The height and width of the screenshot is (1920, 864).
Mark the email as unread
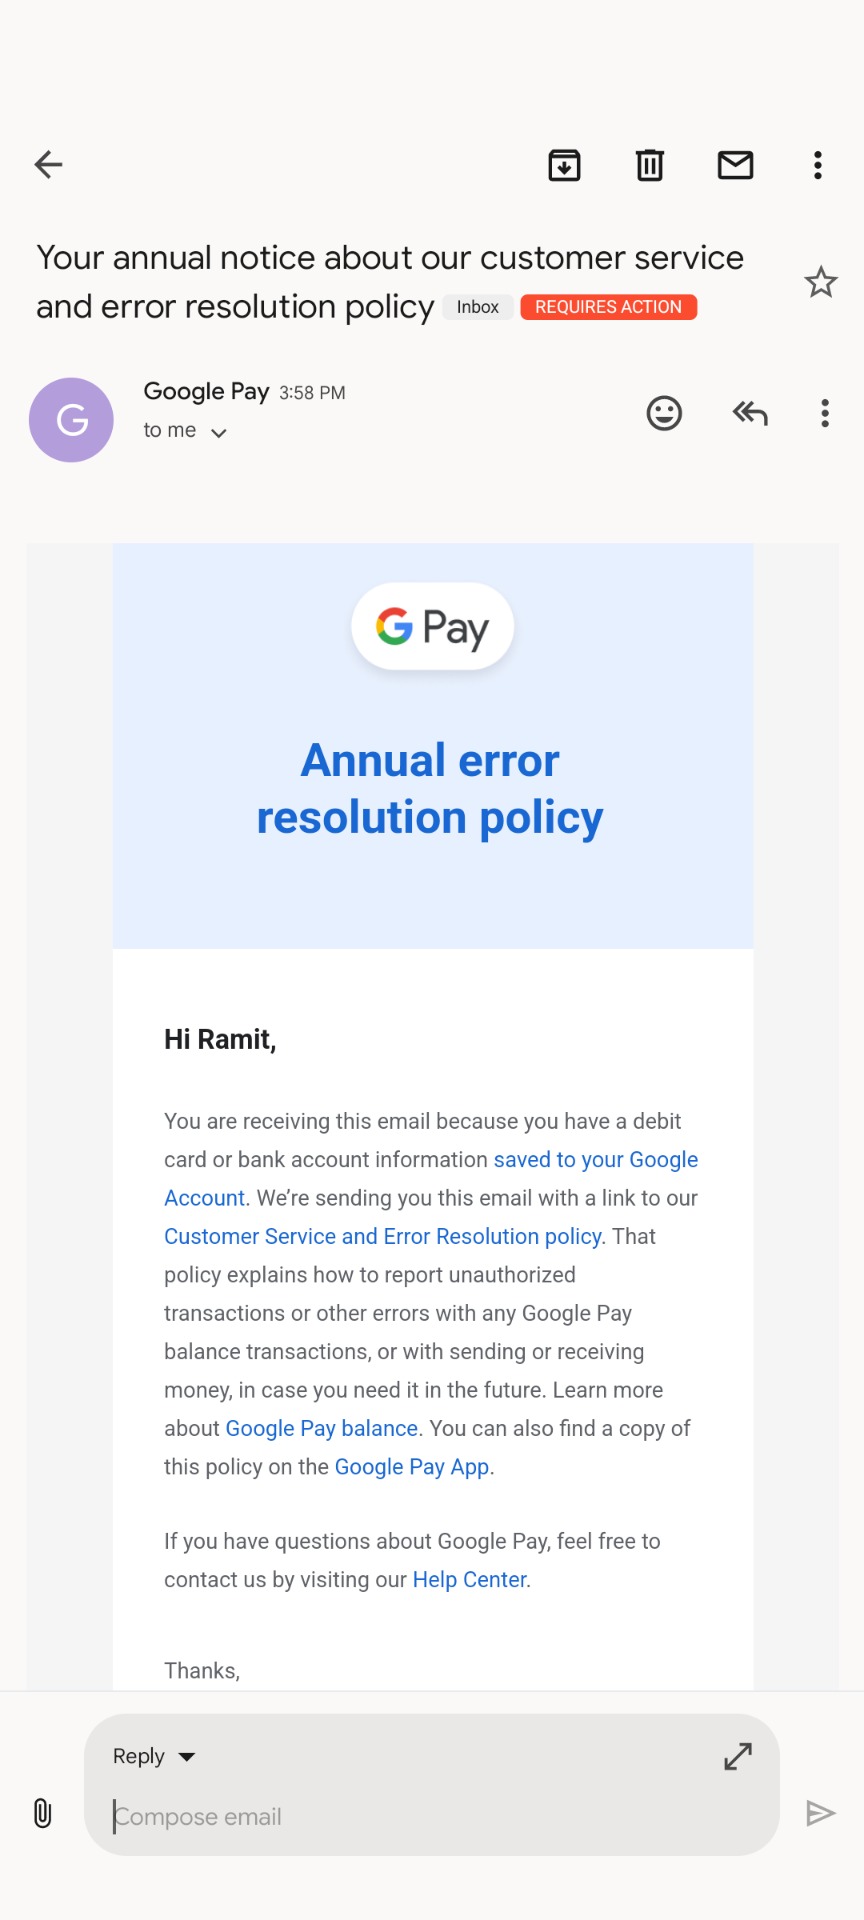pos(735,165)
